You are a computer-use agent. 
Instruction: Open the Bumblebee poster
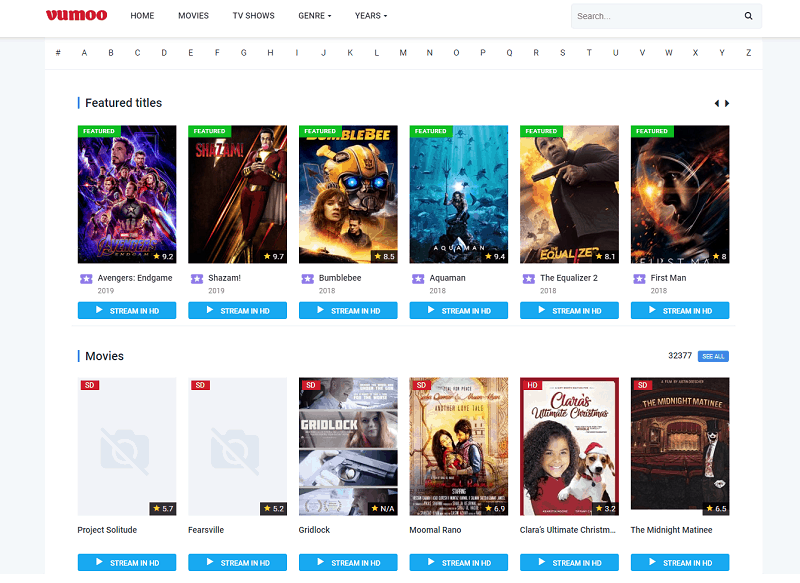348,194
